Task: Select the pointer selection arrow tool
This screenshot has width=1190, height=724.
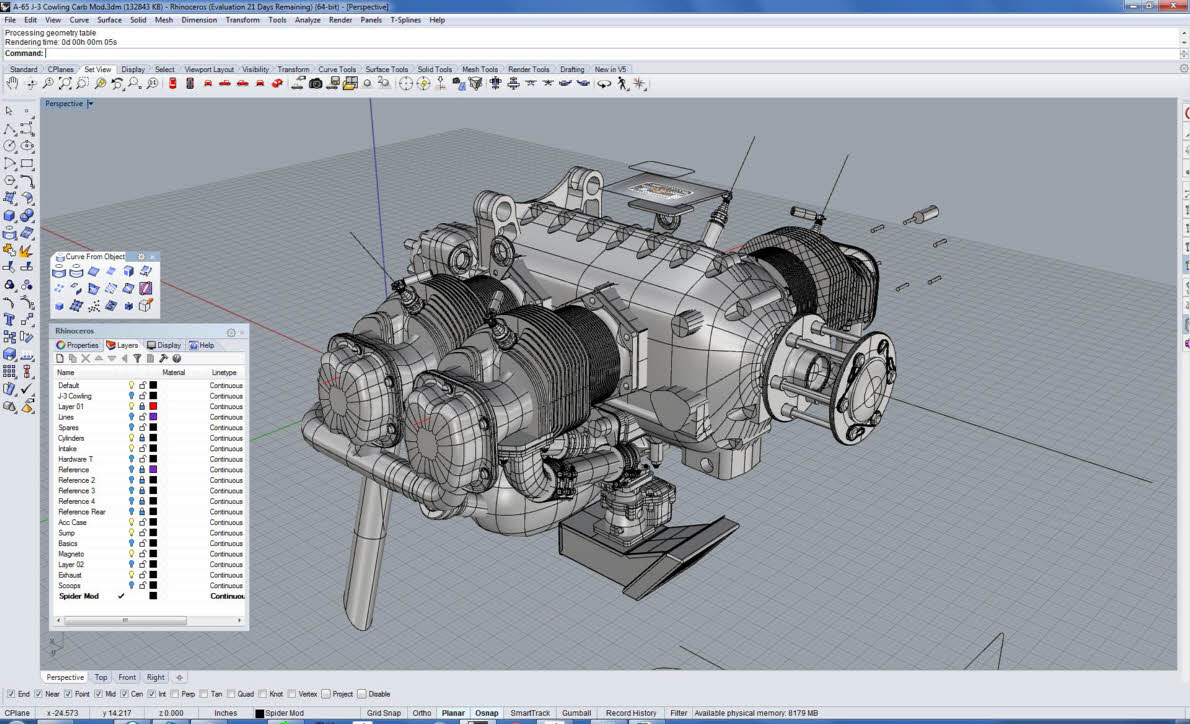Action: pyautogui.click(x=9, y=111)
